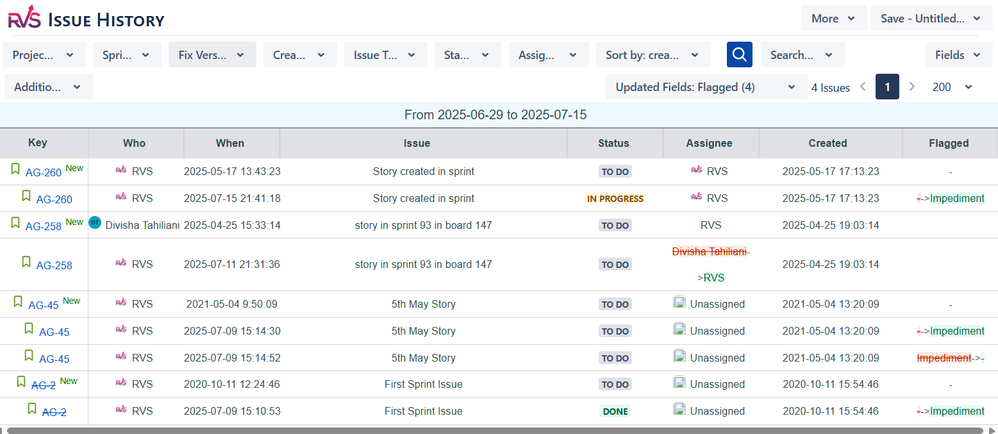998x434 pixels.
Task: Click bookmark icon beside AG-258 New
Action: tap(16, 222)
